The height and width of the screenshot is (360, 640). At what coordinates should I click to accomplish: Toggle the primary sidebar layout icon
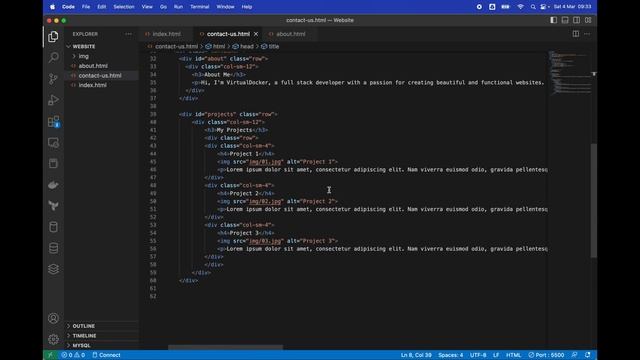coord(553,20)
